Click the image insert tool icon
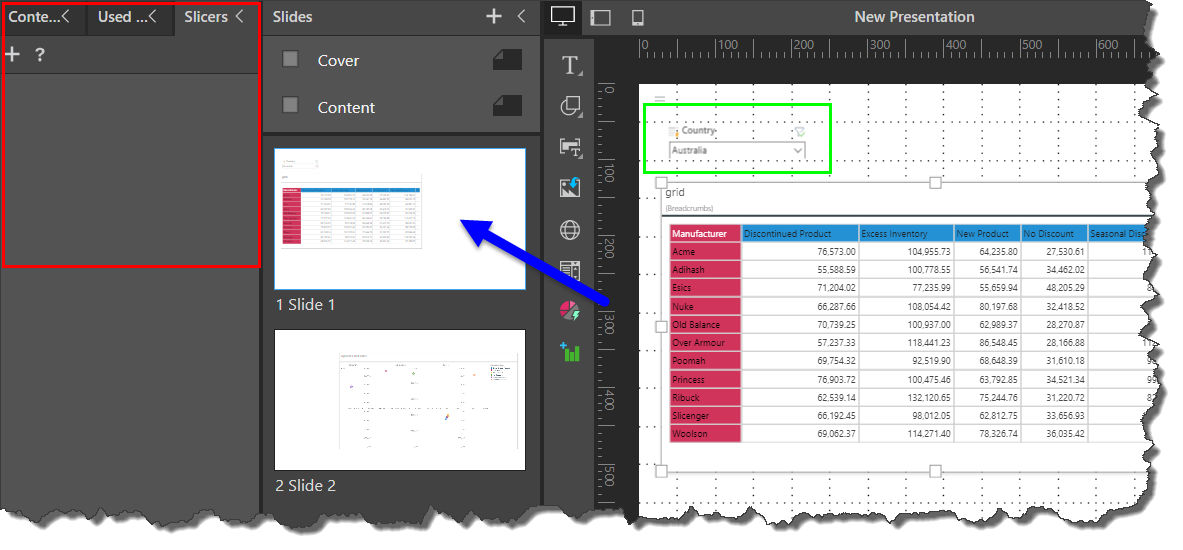This screenshot has width=1183, height=550. (571, 187)
